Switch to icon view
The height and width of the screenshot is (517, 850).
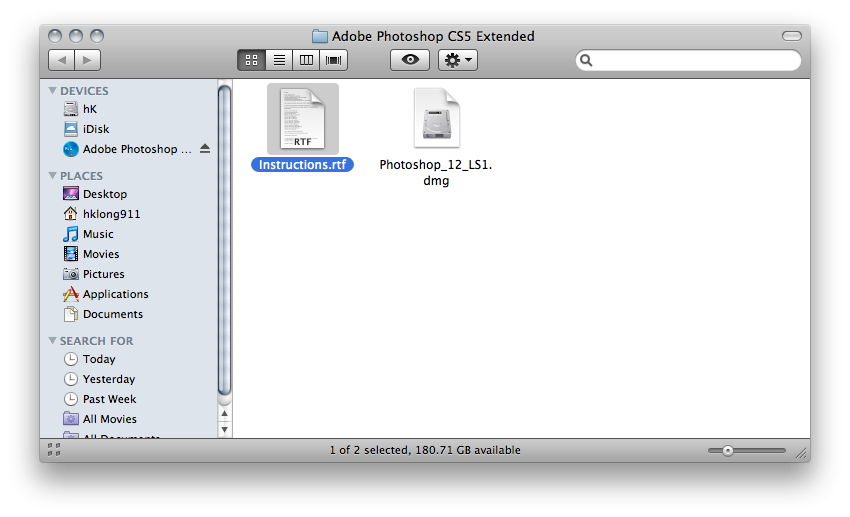tap(252, 60)
